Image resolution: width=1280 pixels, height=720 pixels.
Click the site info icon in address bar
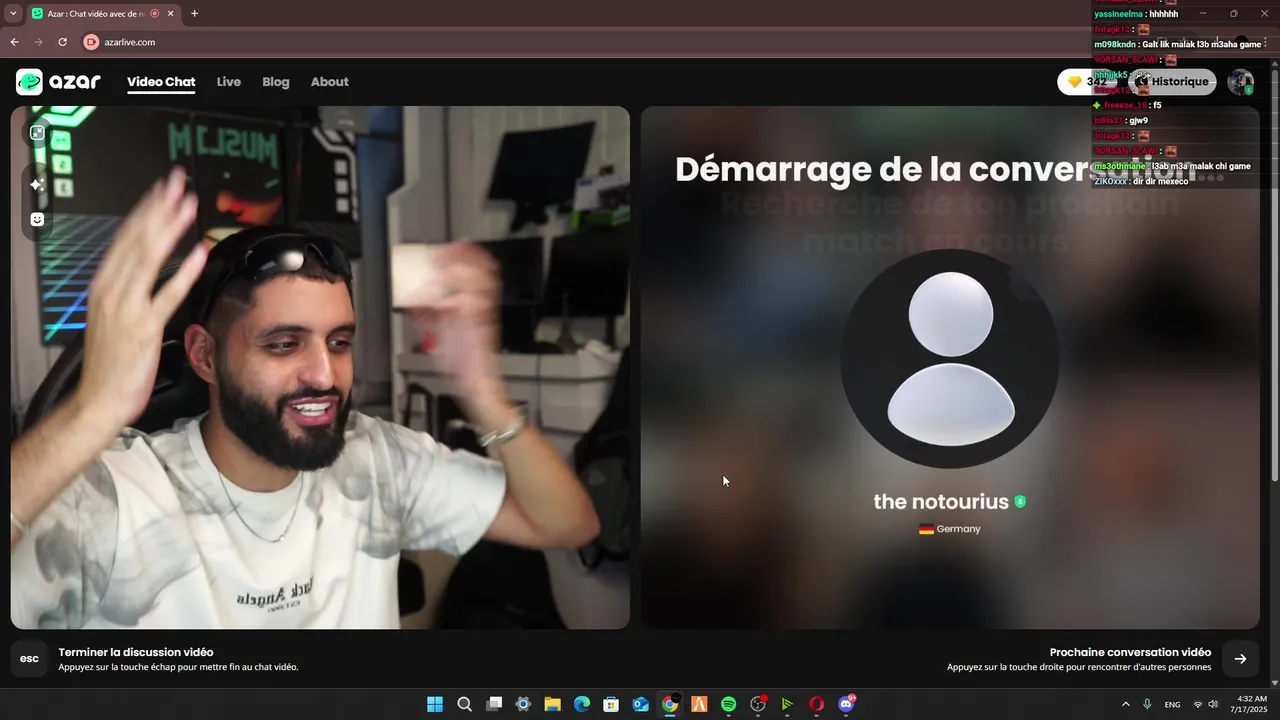tap(91, 42)
